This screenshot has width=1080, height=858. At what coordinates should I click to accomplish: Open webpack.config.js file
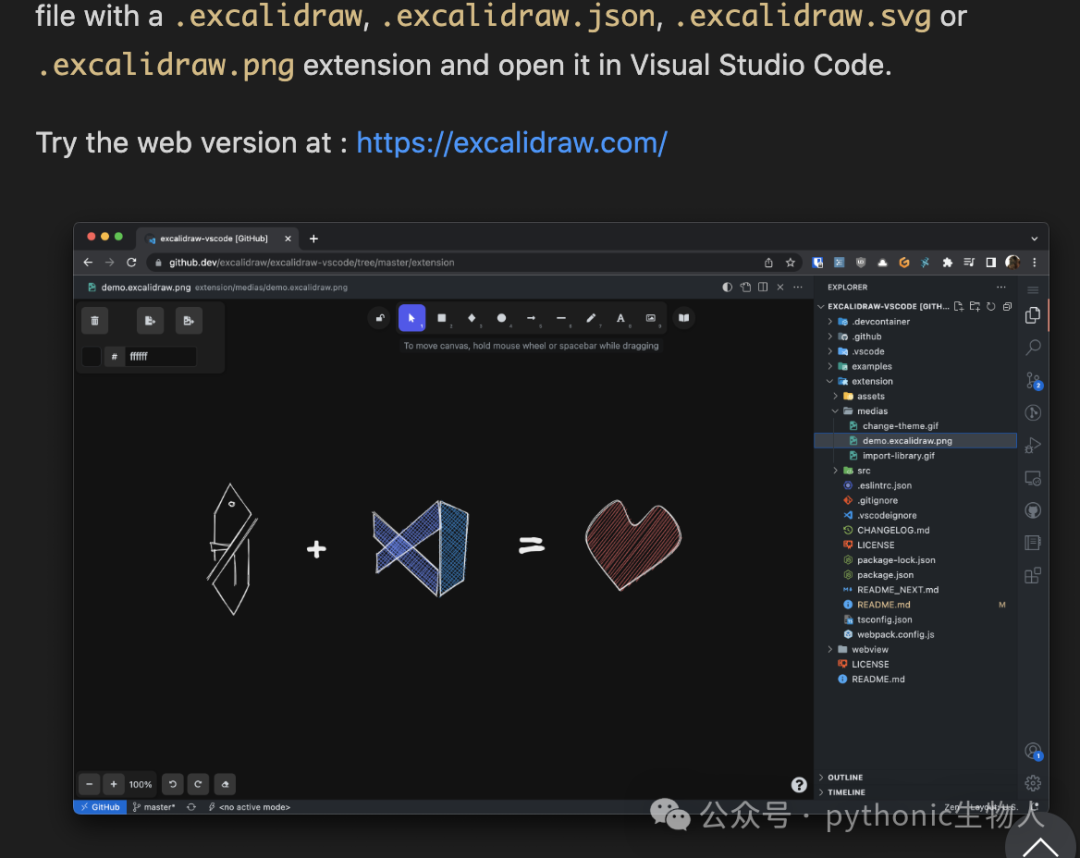tap(916, 635)
